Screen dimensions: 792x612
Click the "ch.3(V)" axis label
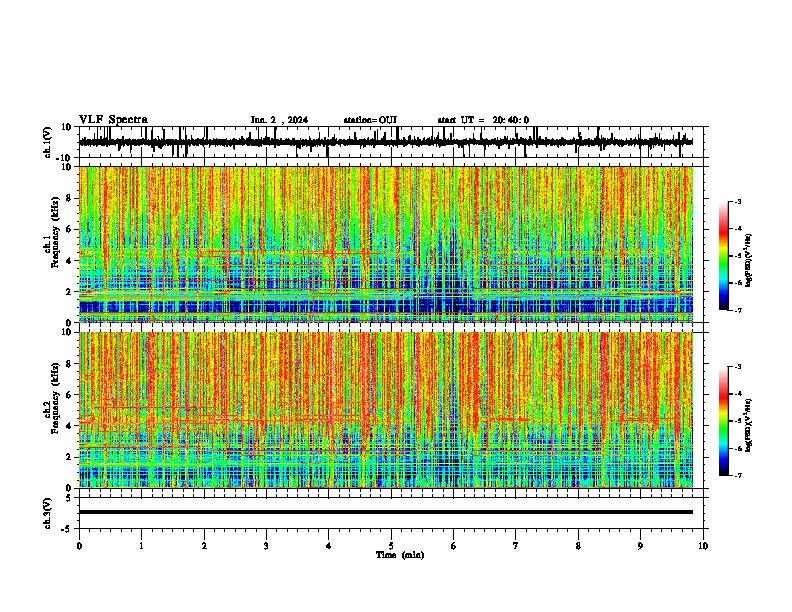click(x=48, y=513)
